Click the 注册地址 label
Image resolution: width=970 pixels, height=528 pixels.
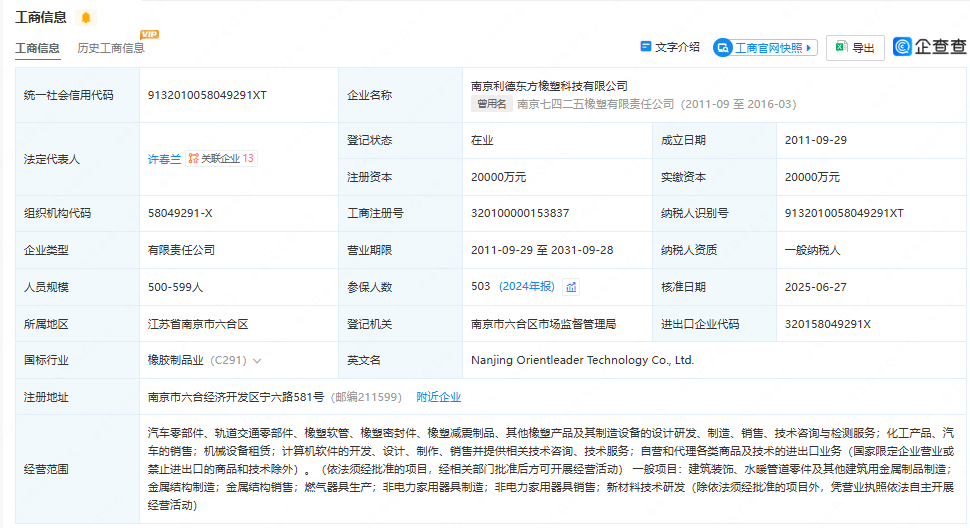pyautogui.click(x=46, y=397)
